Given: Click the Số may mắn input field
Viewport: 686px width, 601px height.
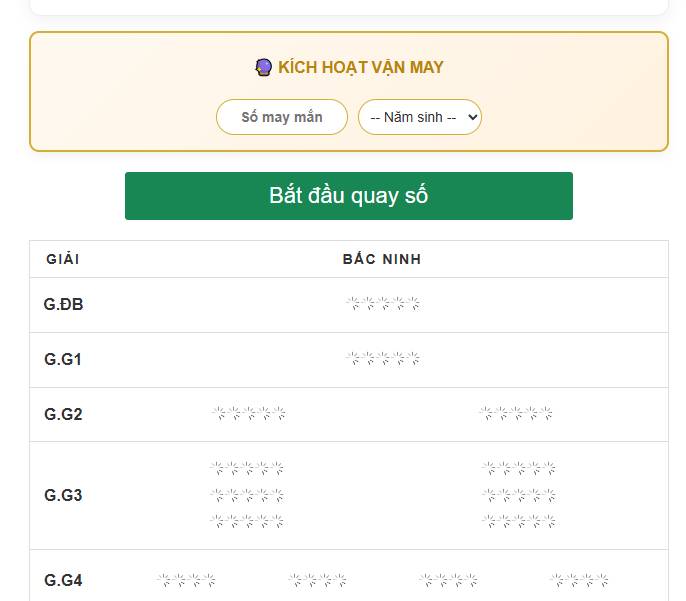Looking at the screenshot, I should pyautogui.click(x=282, y=117).
